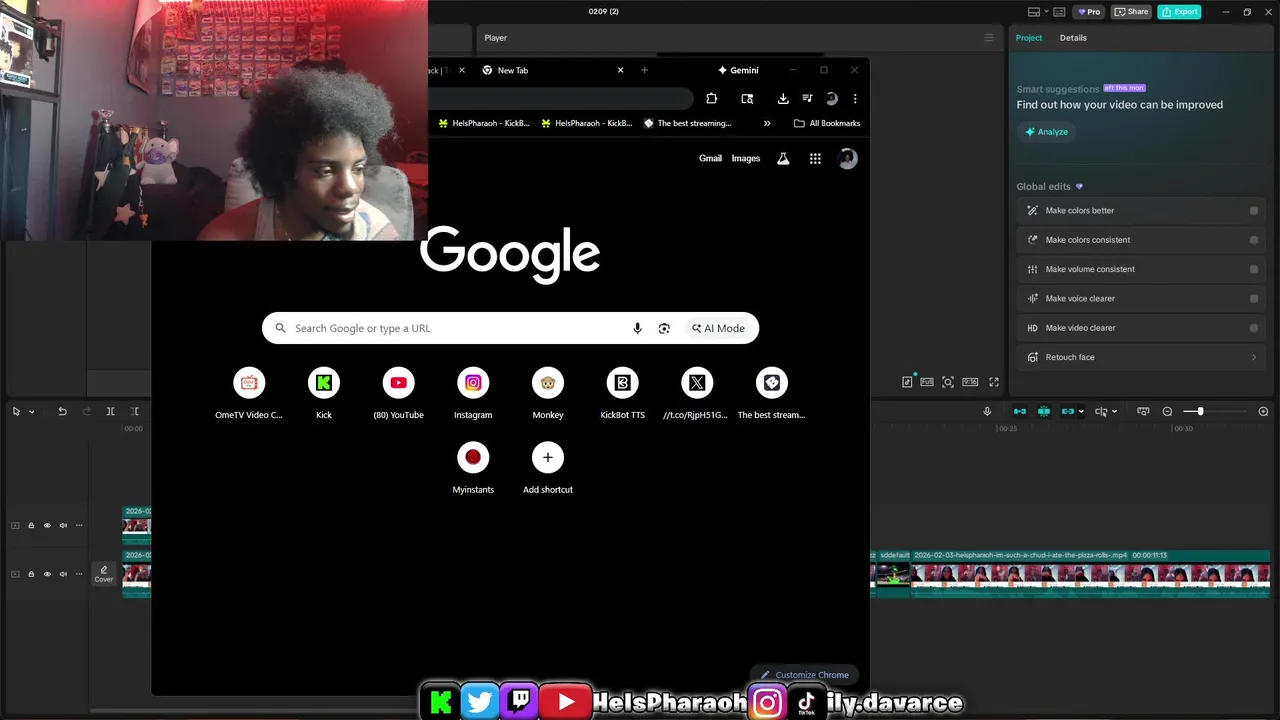Open the Pro upgrade badge

1088,12
